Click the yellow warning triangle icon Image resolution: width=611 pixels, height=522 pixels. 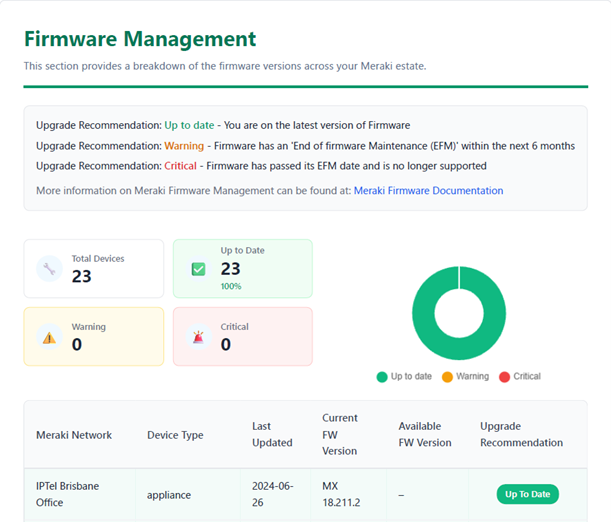(x=49, y=337)
